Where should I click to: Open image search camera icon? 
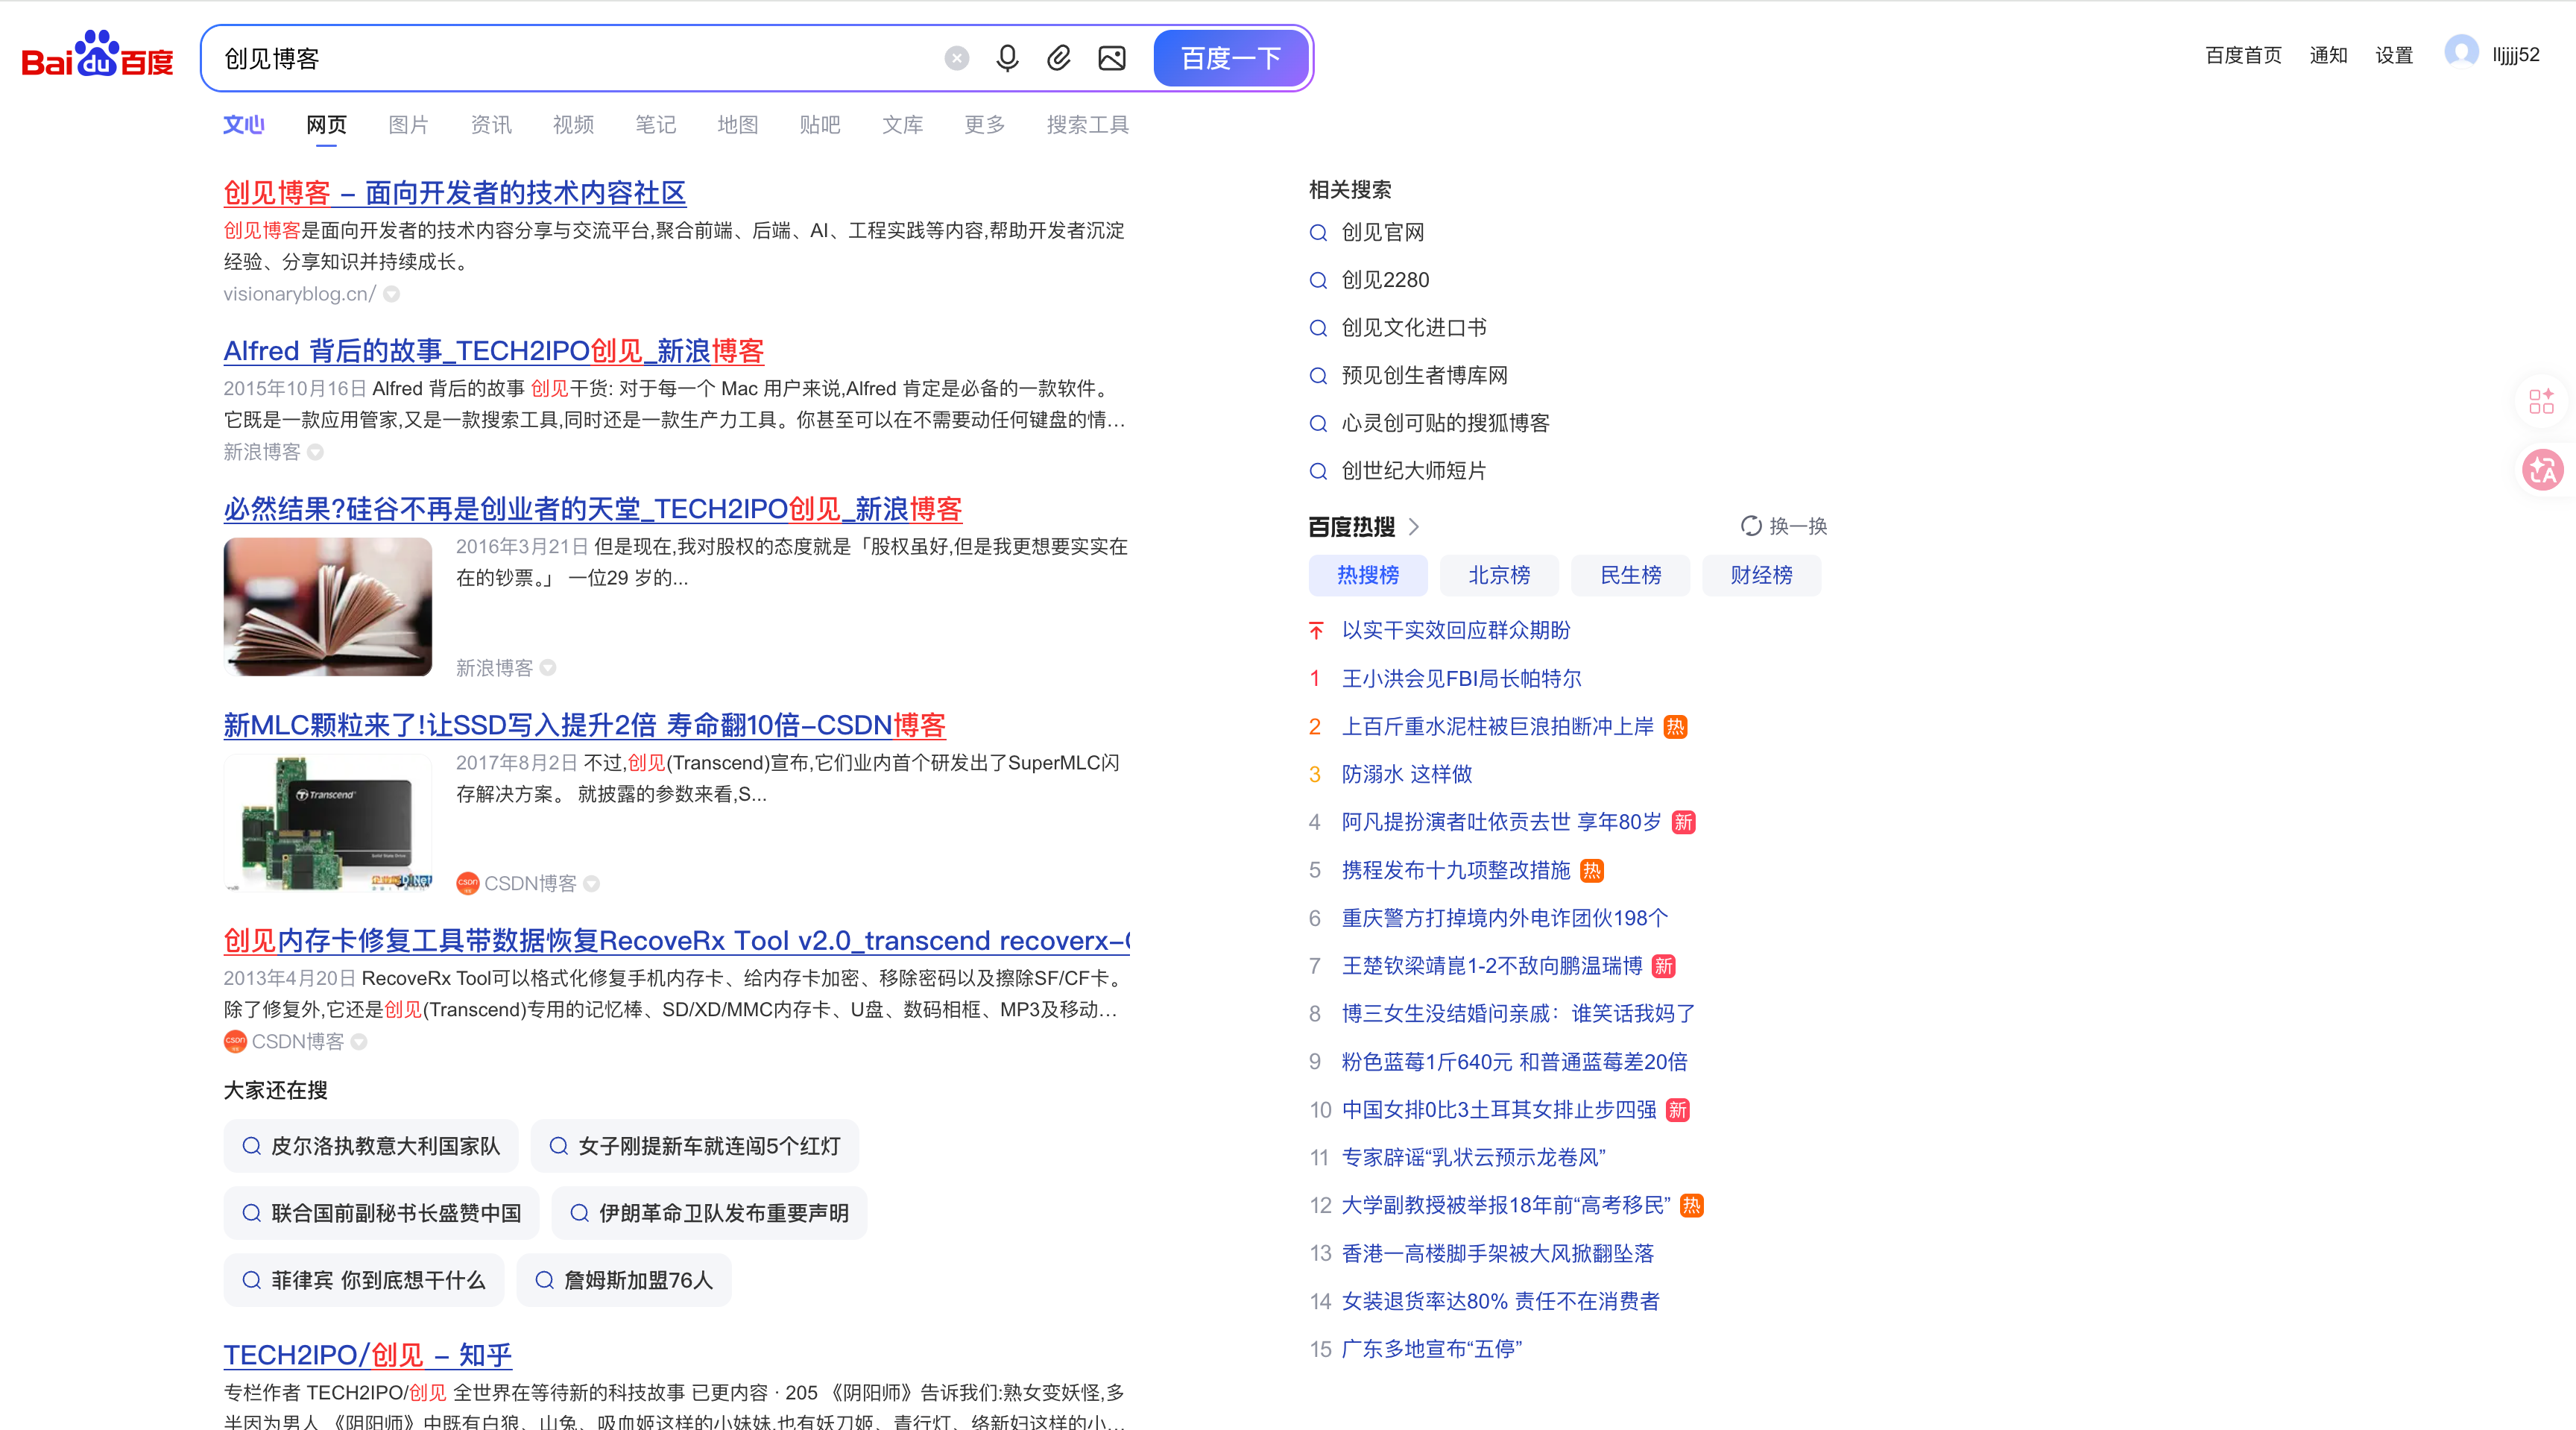pyautogui.click(x=1112, y=59)
